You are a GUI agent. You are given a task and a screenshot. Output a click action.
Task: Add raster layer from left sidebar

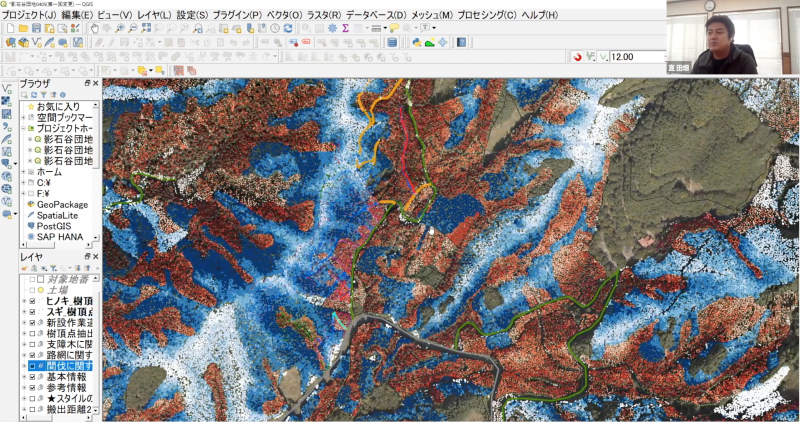pyautogui.click(x=7, y=101)
